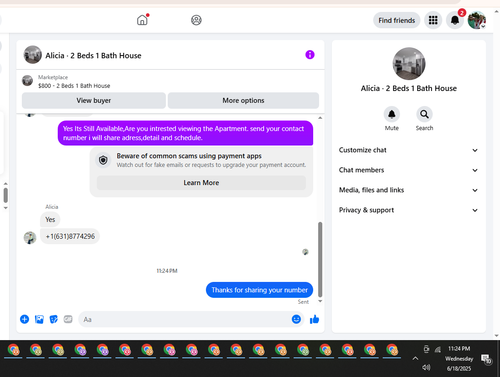Image resolution: width=500 pixels, height=377 pixels.
Task: Send a thumbs up like
Action: point(314,319)
